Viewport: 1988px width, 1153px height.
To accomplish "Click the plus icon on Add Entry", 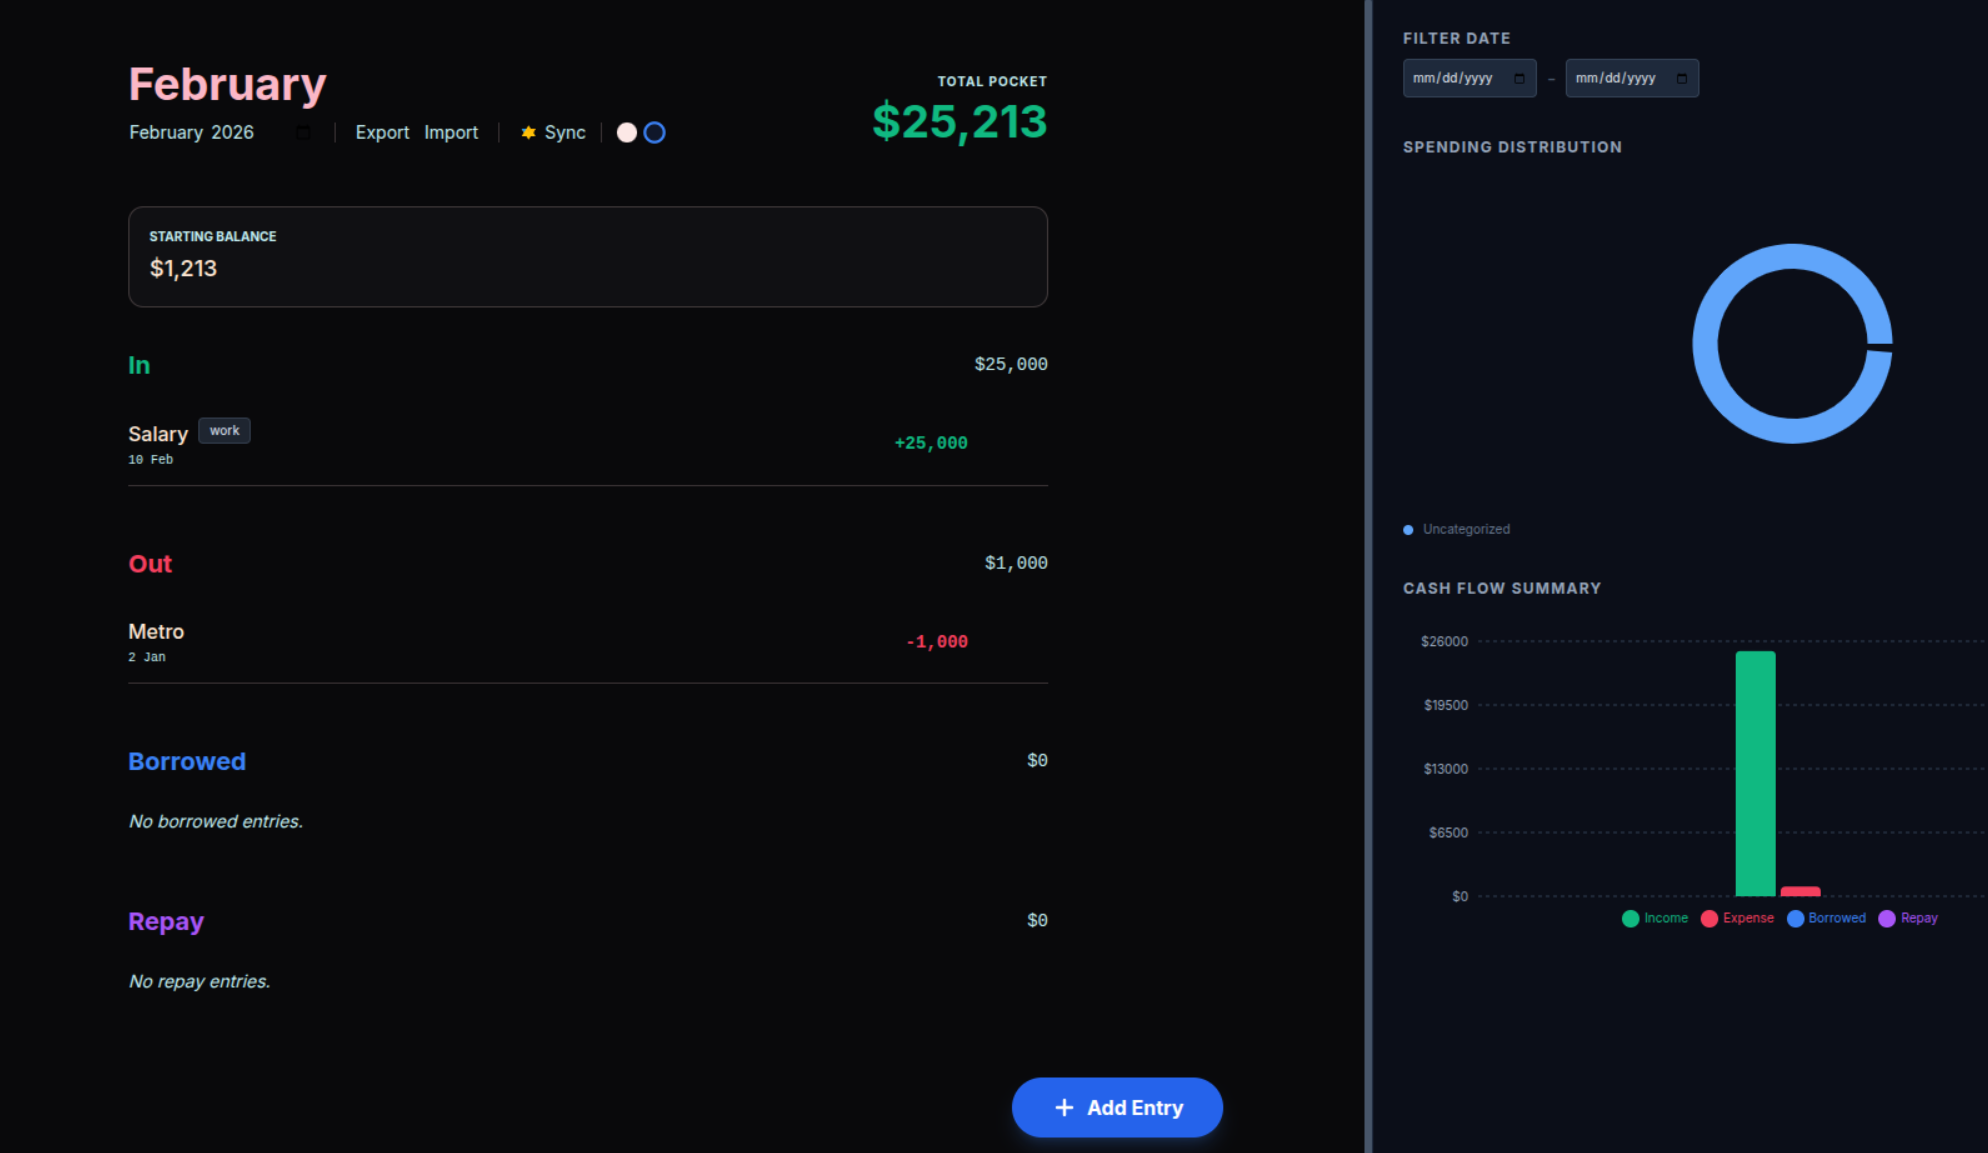I will point(1064,1107).
